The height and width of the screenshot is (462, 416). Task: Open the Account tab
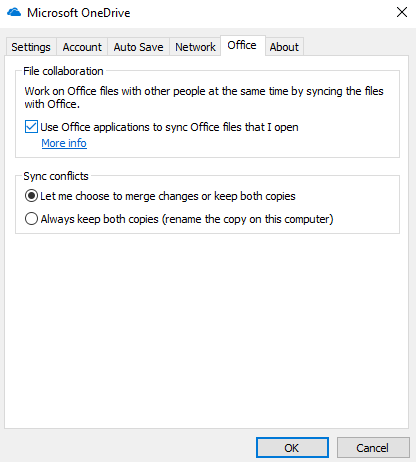point(82,47)
